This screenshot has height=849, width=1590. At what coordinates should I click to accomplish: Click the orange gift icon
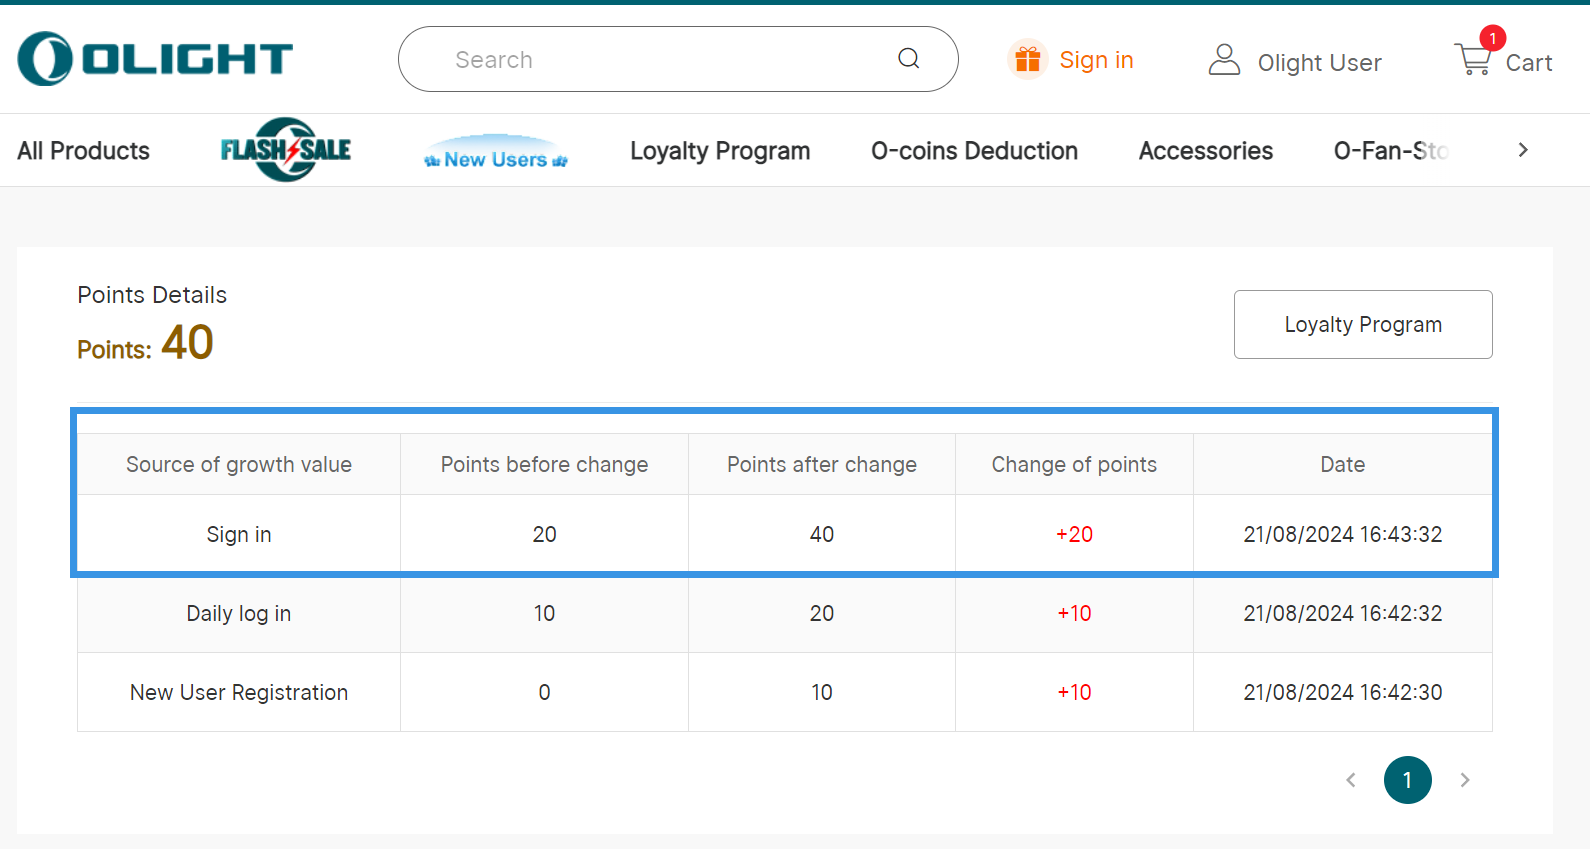point(1027,60)
